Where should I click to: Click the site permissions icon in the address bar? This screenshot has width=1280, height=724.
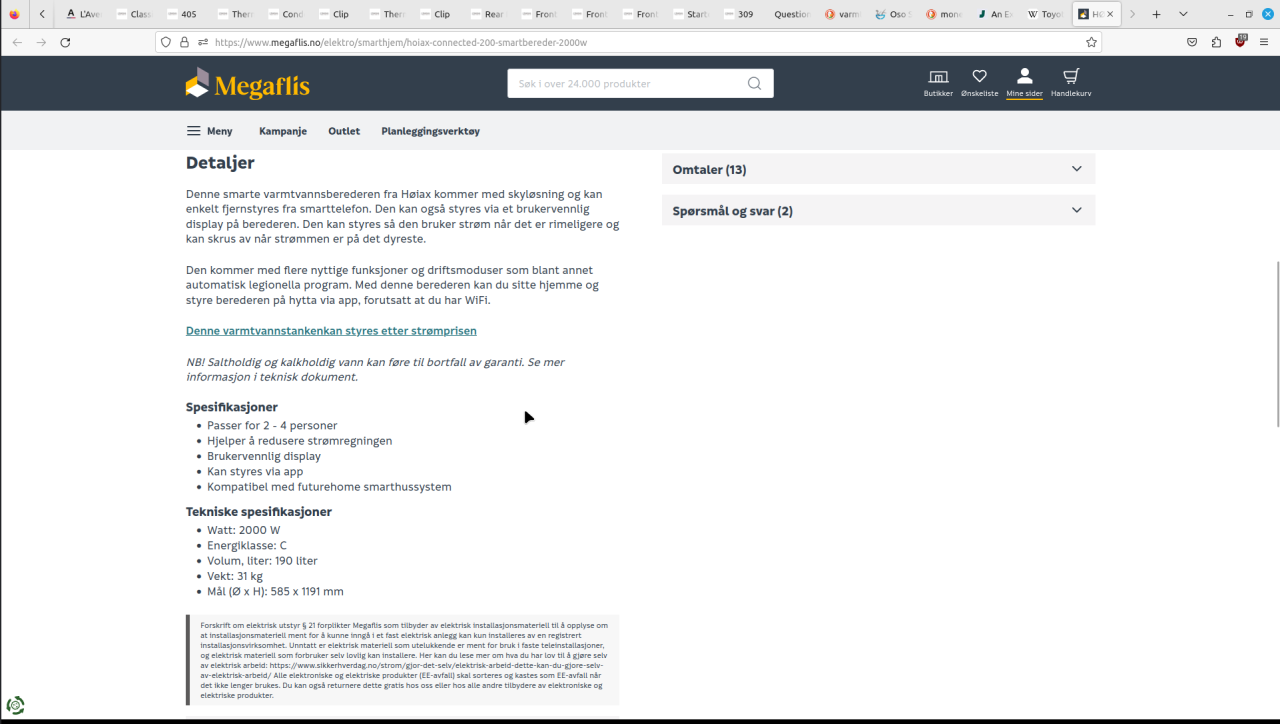[x=203, y=42]
